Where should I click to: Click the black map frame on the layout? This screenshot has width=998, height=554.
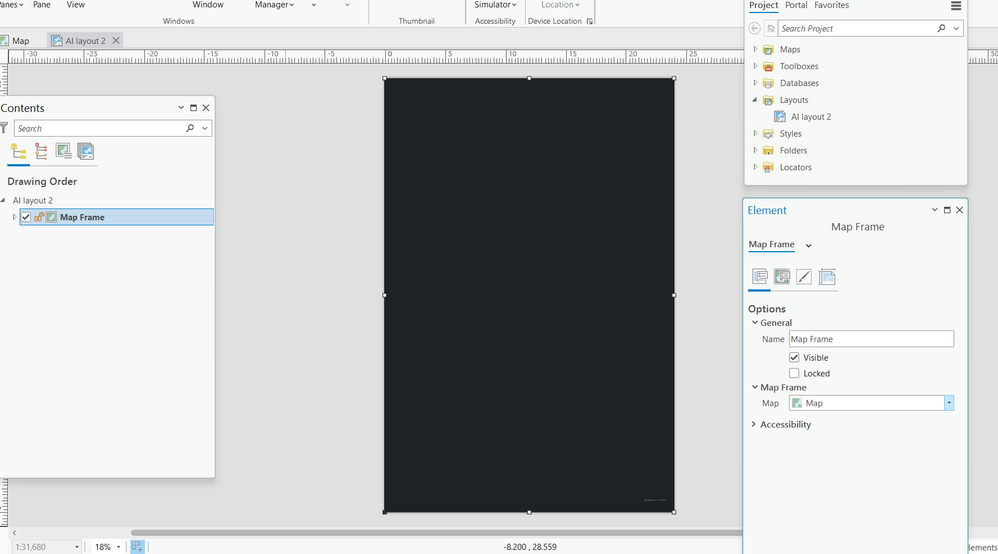click(529, 295)
